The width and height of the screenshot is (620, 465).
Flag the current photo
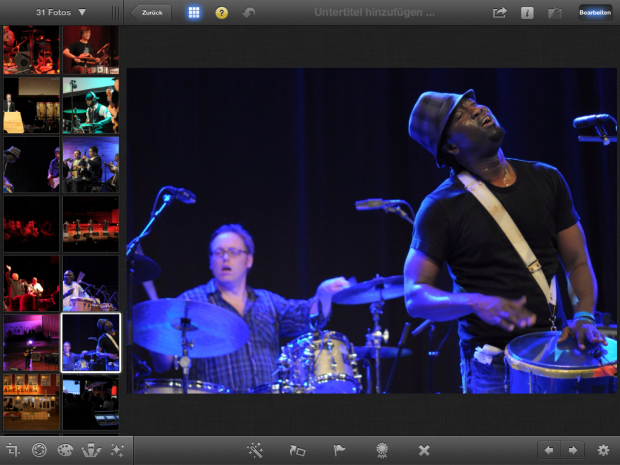pyautogui.click(x=339, y=450)
